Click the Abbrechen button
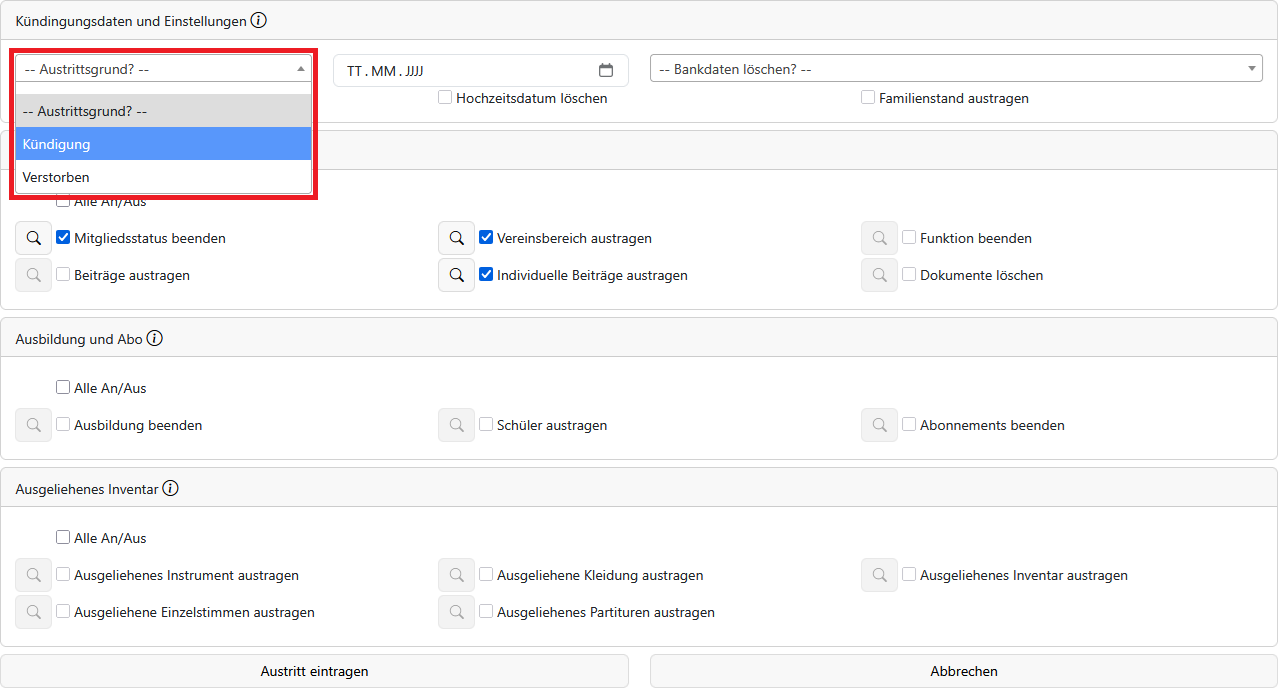 (963, 671)
